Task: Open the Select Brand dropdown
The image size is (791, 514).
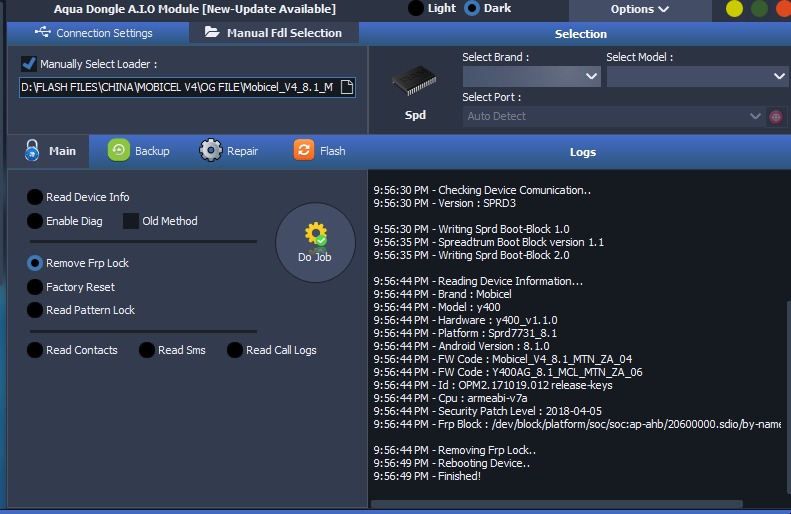Action: pyautogui.click(x=531, y=76)
